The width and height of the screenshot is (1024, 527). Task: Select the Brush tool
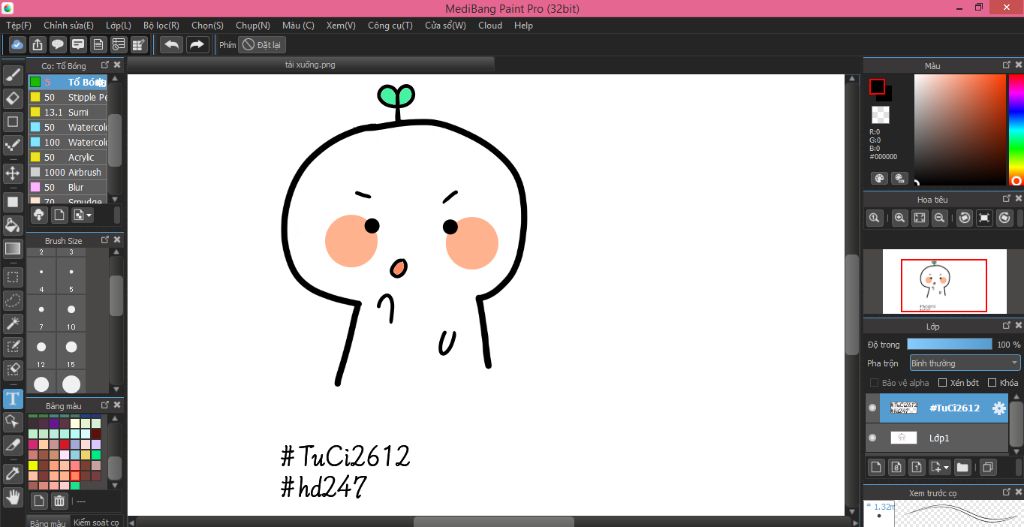(x=12, y=75)
